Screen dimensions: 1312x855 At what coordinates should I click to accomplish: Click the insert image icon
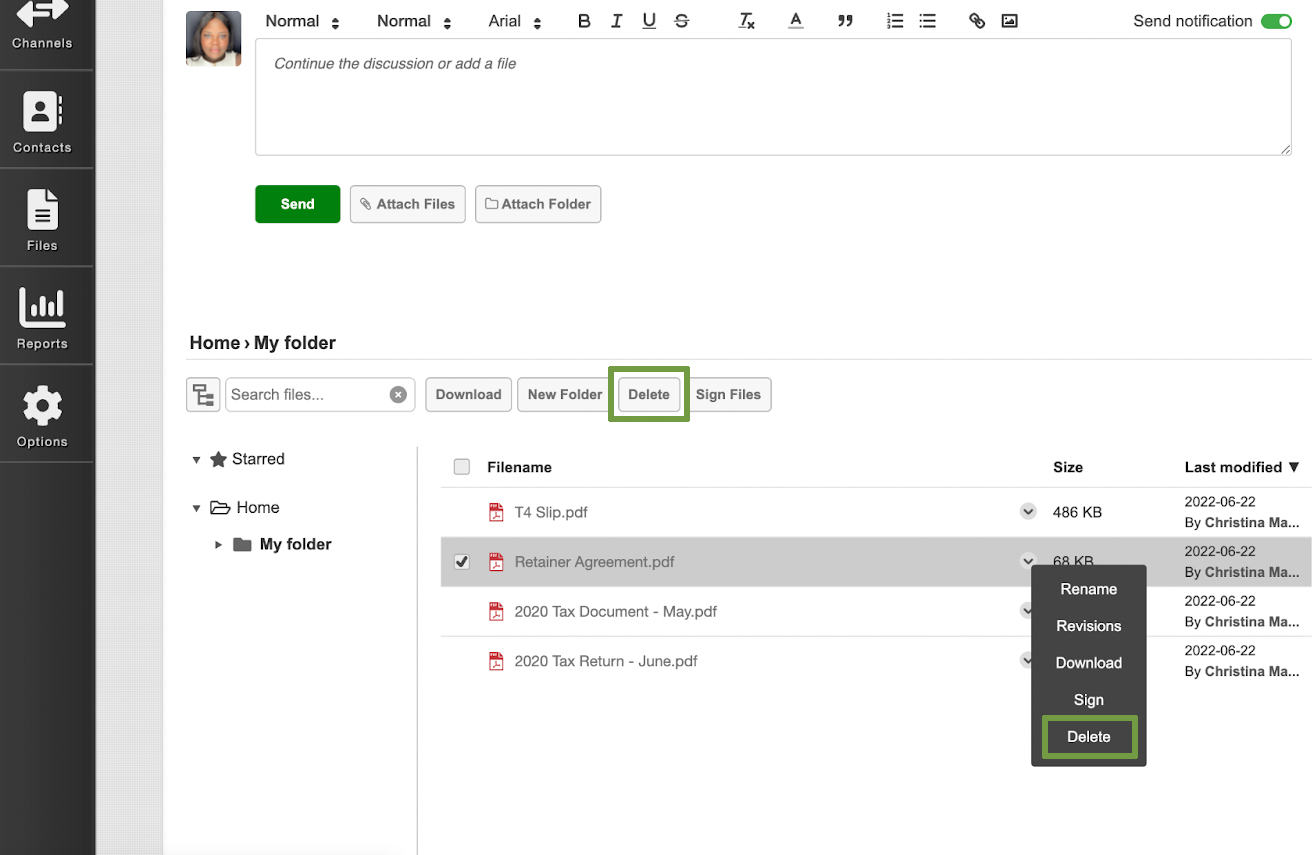[x=1009, y=21]
